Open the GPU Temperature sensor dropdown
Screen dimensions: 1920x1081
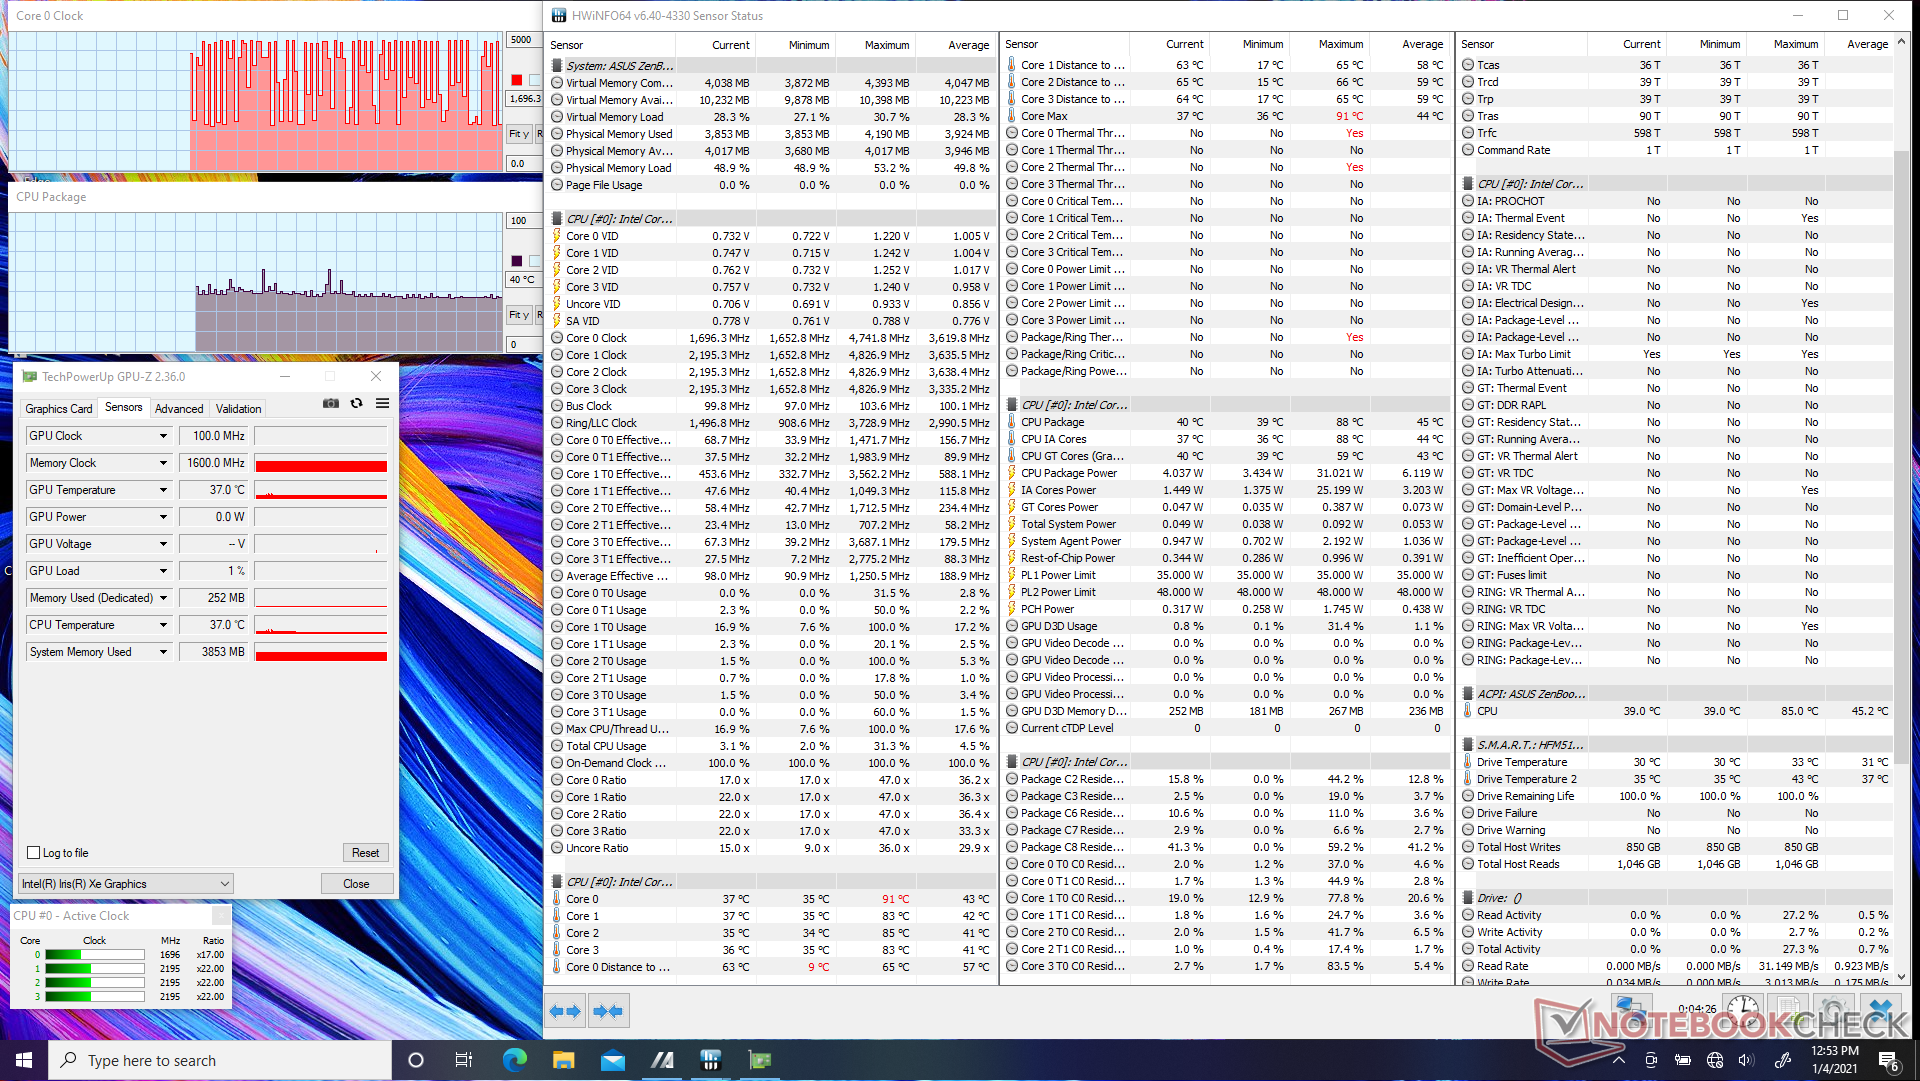click(x=163, y=490)
